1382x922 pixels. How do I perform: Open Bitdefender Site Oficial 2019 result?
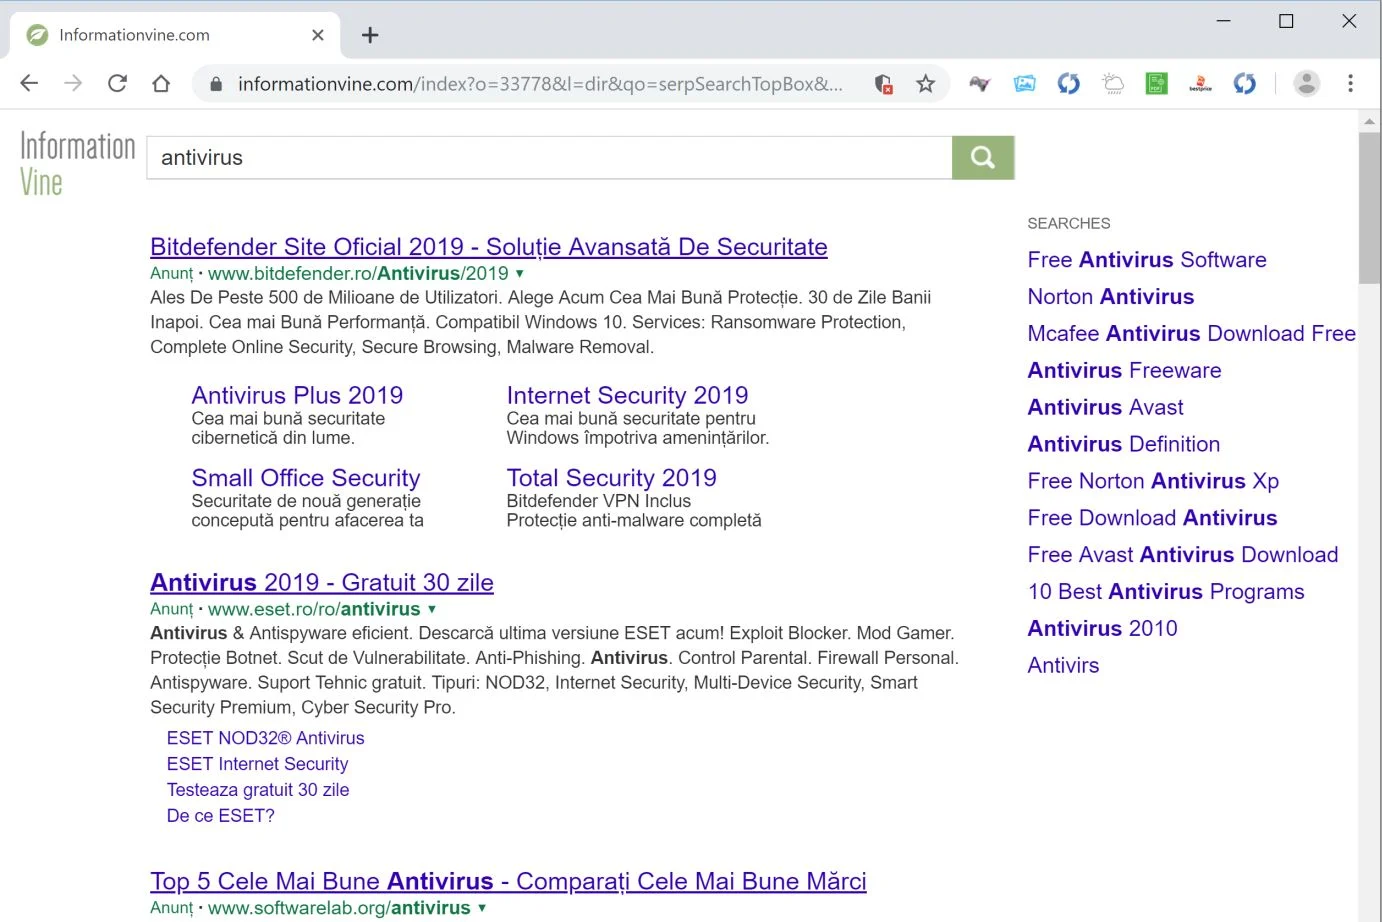pyautogui.click(x=489, y=247)
